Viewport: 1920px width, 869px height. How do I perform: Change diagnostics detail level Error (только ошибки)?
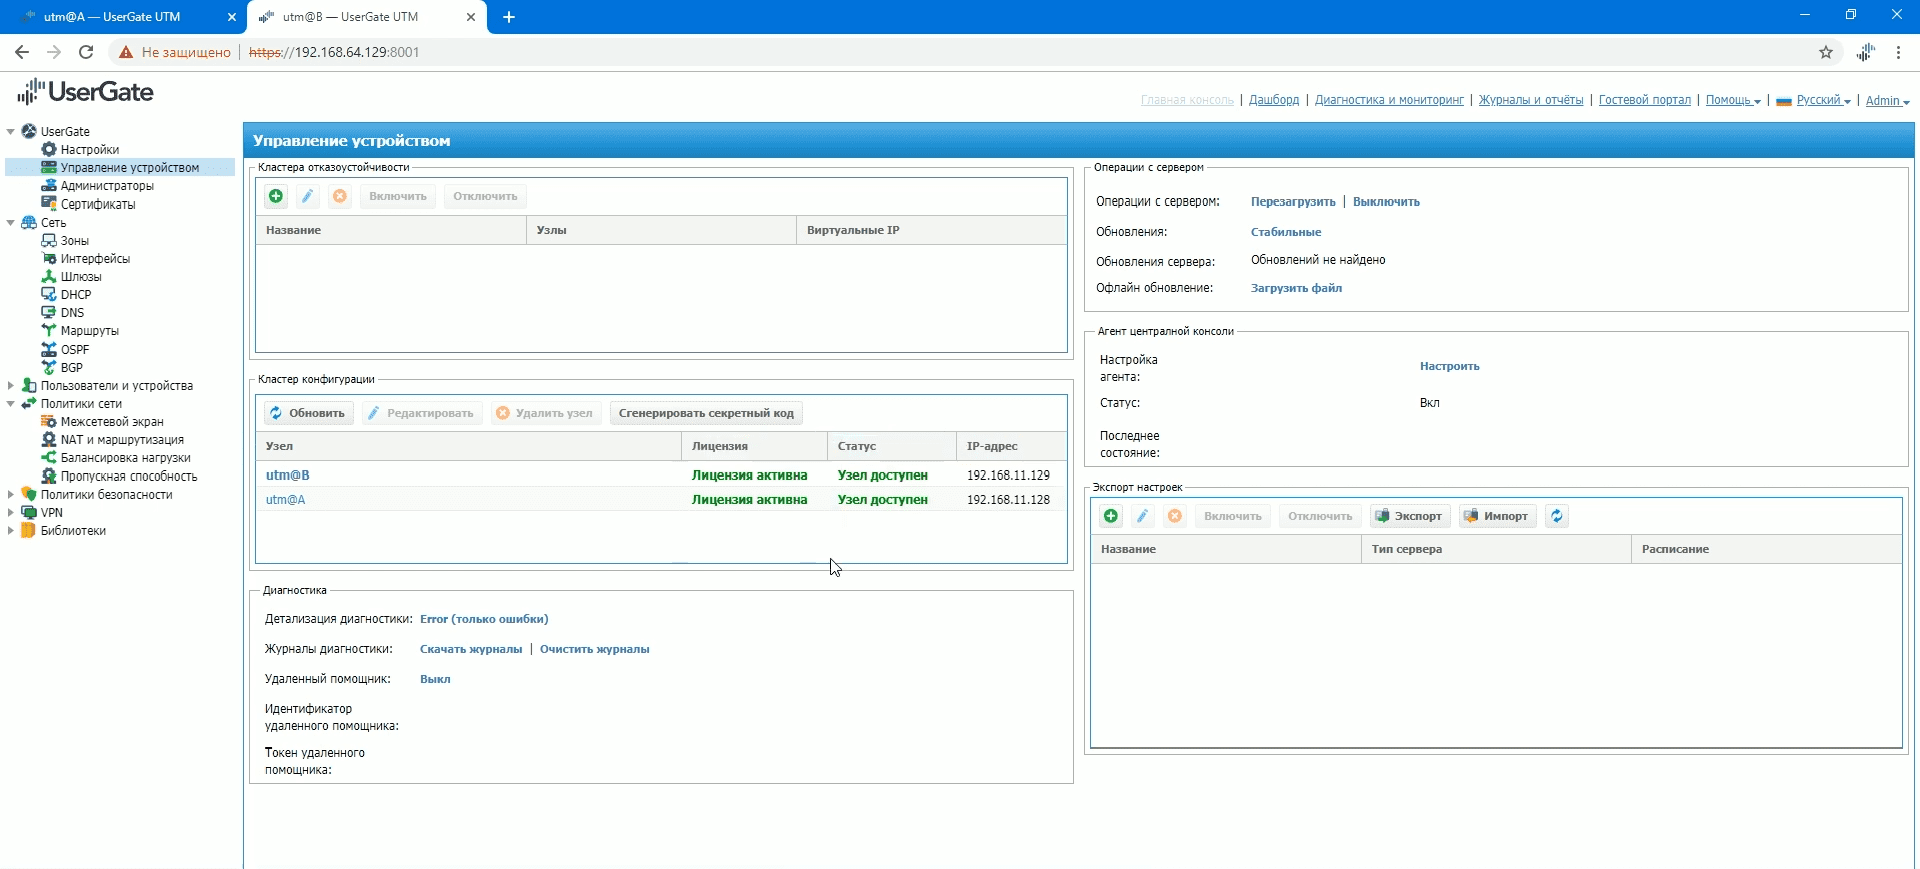click(484, 619)
